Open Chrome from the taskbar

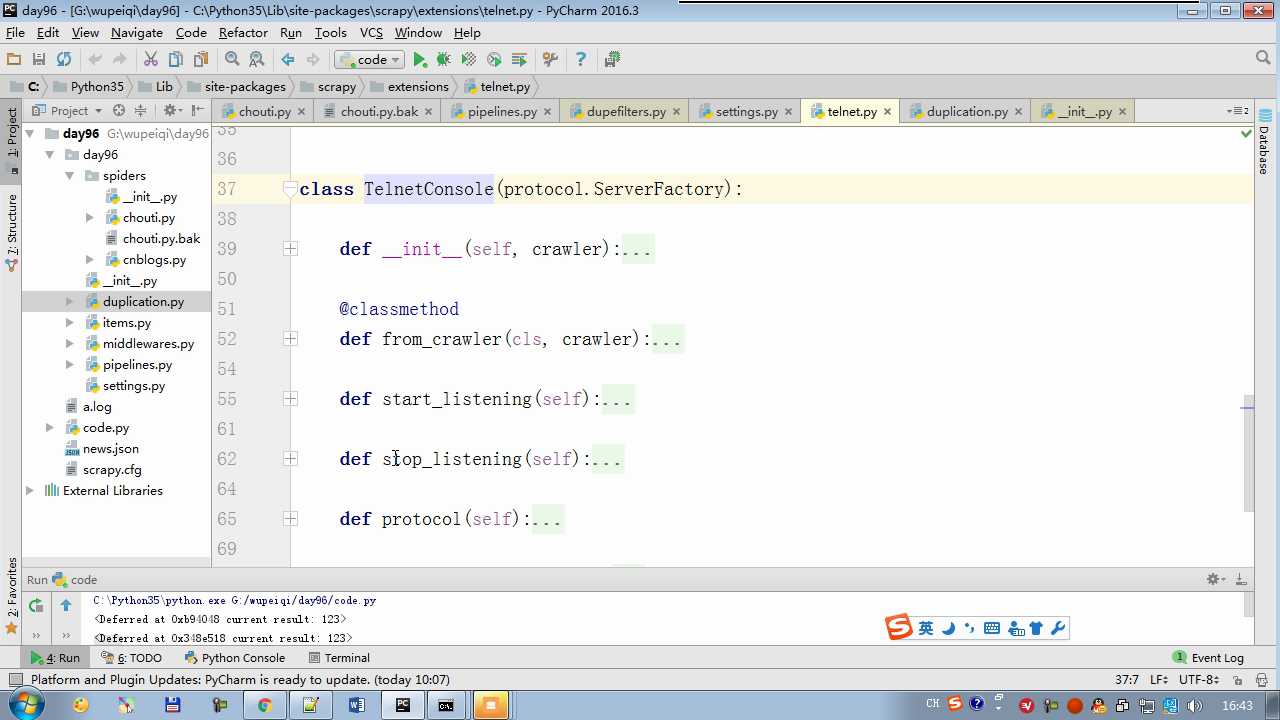coord(264,705)
